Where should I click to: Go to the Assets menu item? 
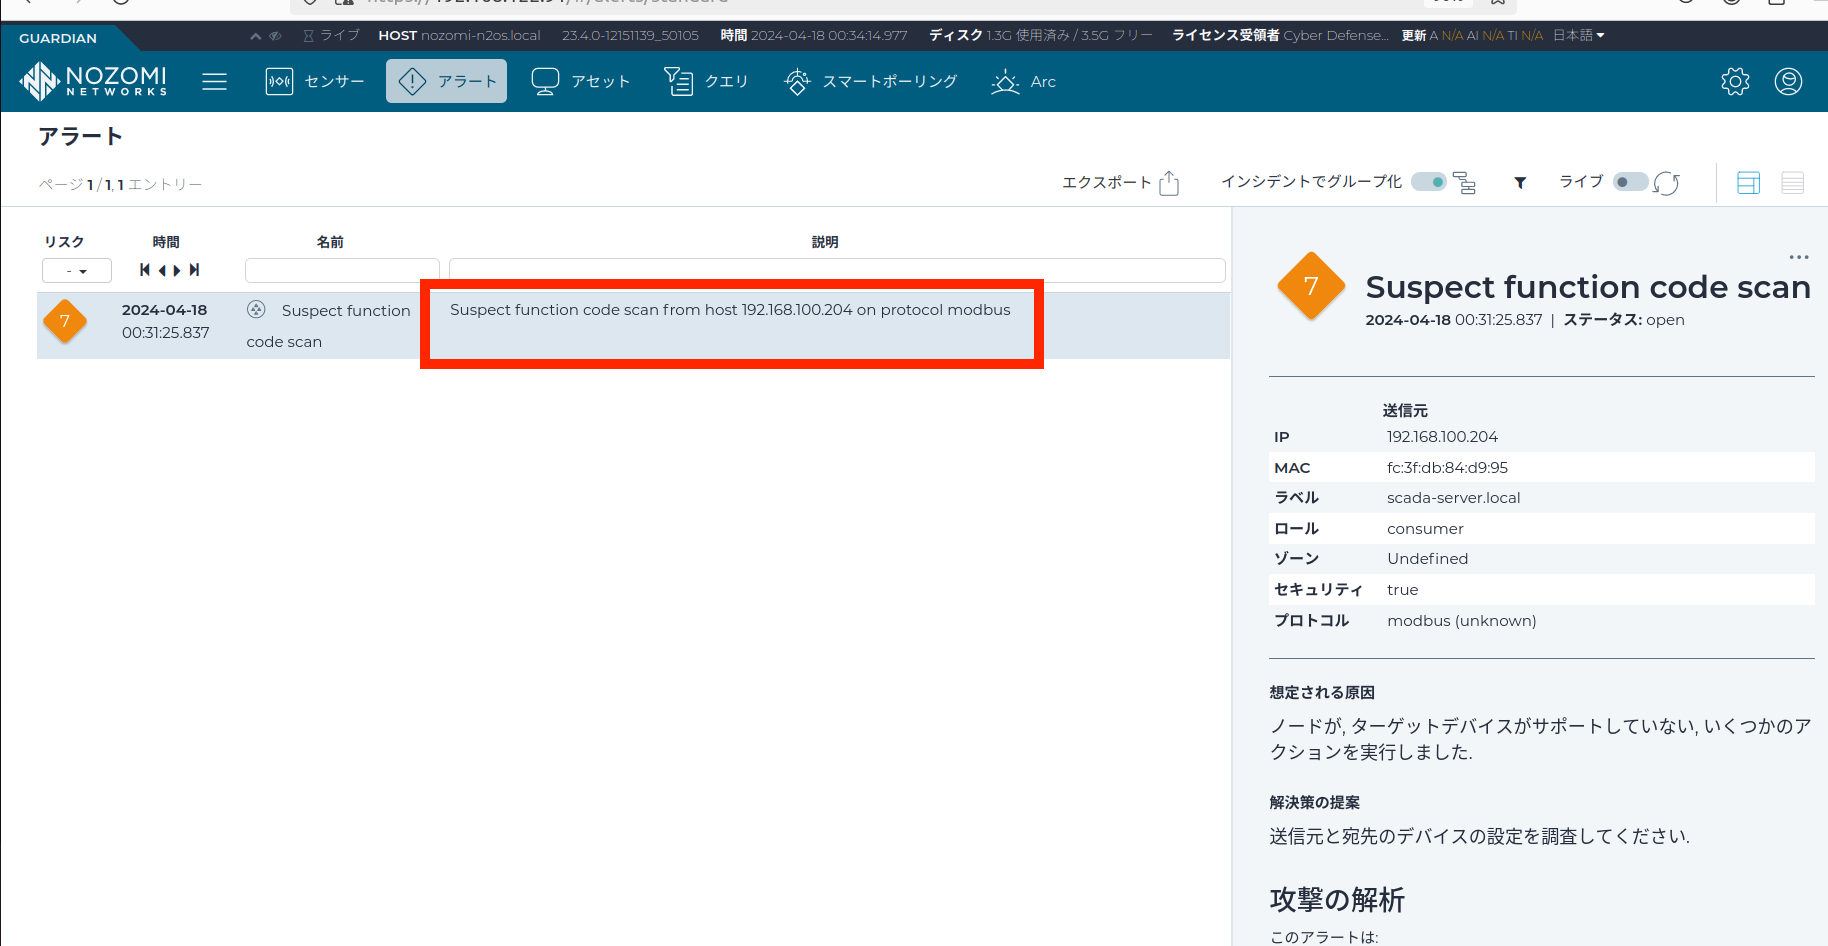pyautogui.click(x=581, y=81)
